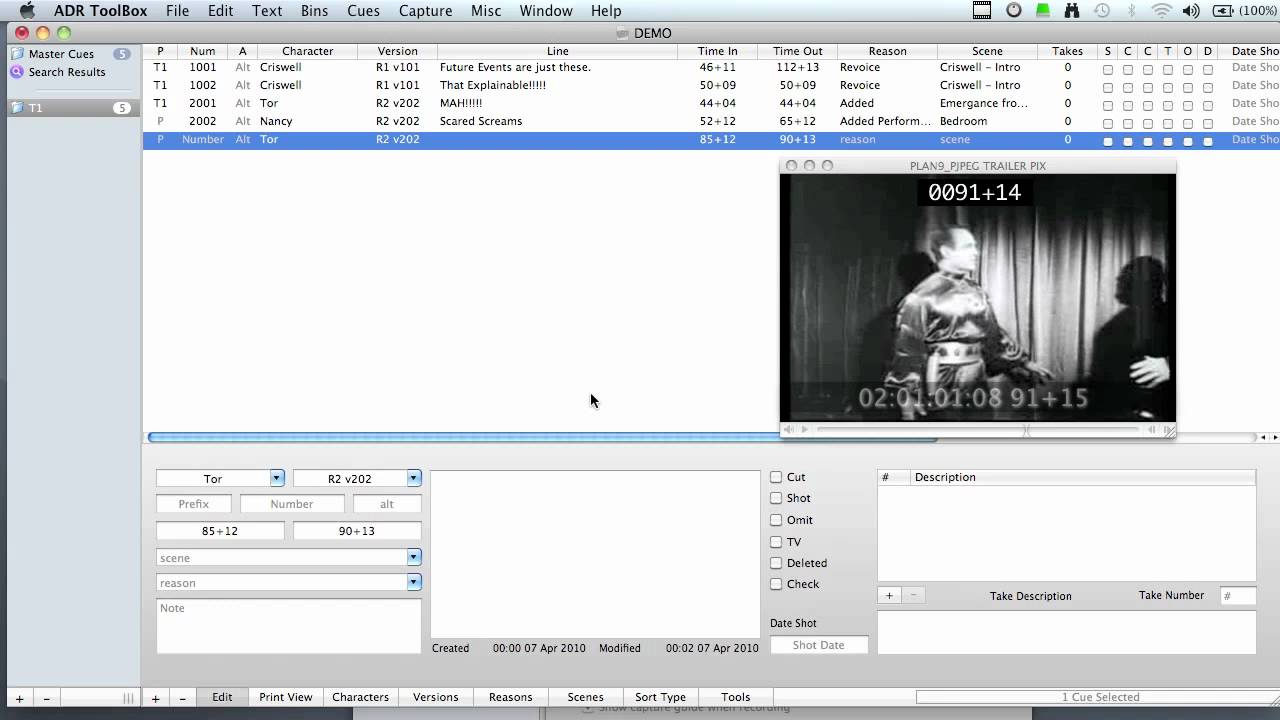The height and width of the screenshot is (720, 1280).
Task: Open the reason combo box dropdown
Action: coord(414,582)
